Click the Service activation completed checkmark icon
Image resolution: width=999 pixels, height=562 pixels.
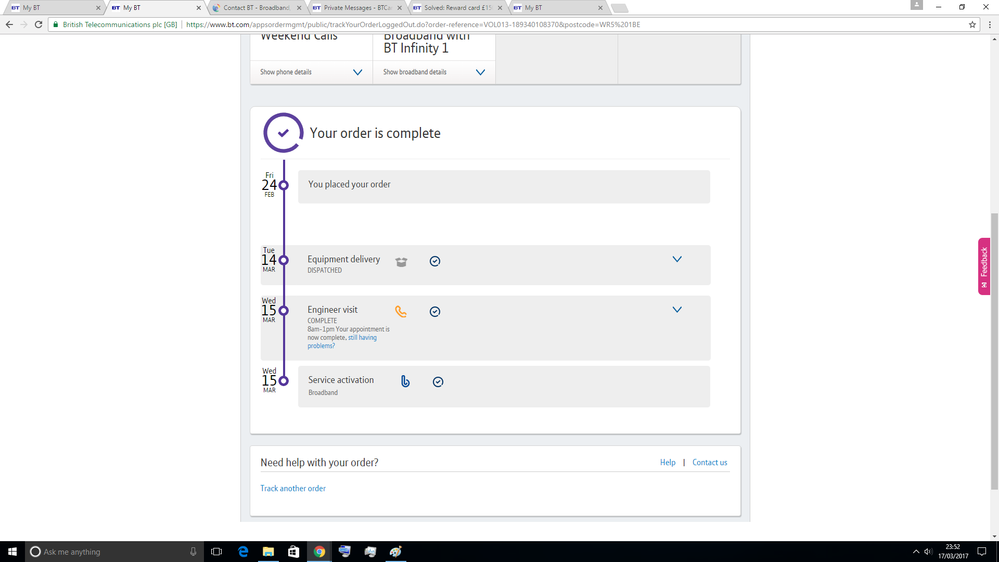click(x=438, y=382)
